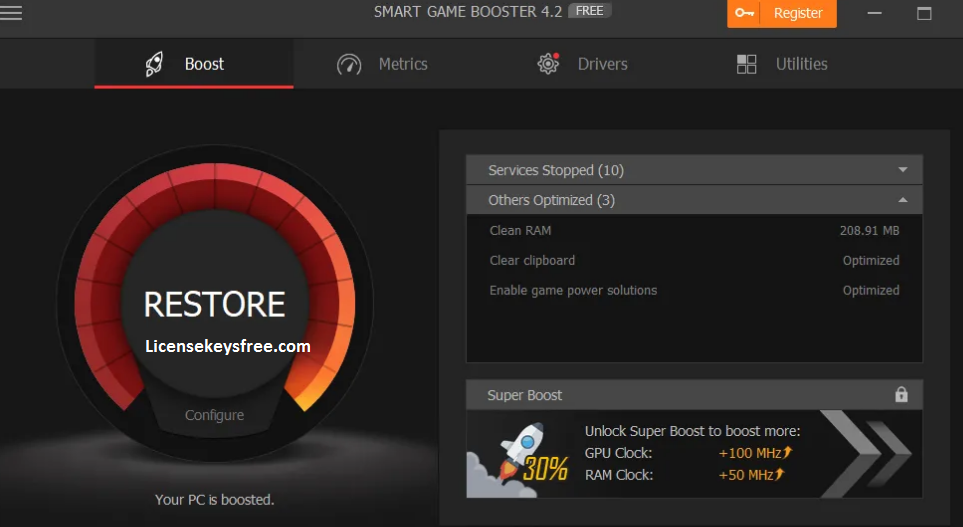Viewport: 963px width, 527px height.
Task: Click the Utilities grid icon
Action: 746,64
